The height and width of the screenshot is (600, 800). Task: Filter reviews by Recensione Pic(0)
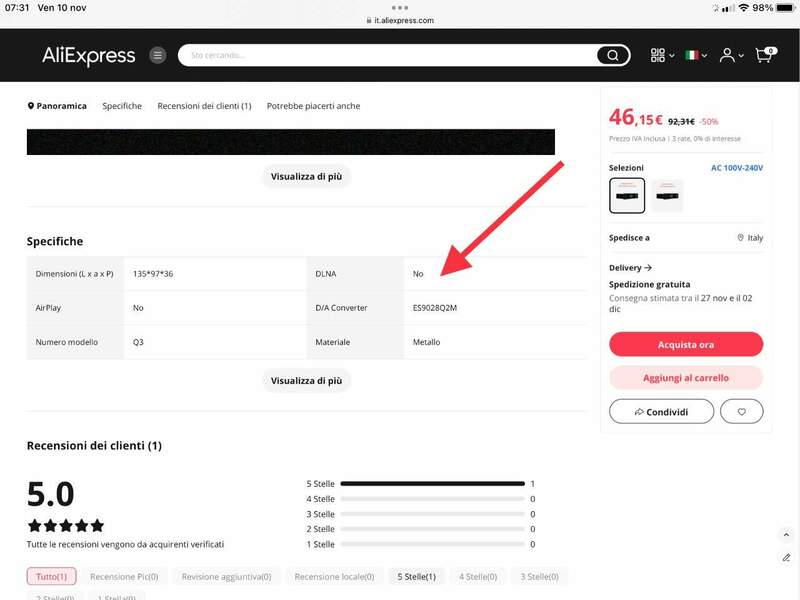pos(124,577)
